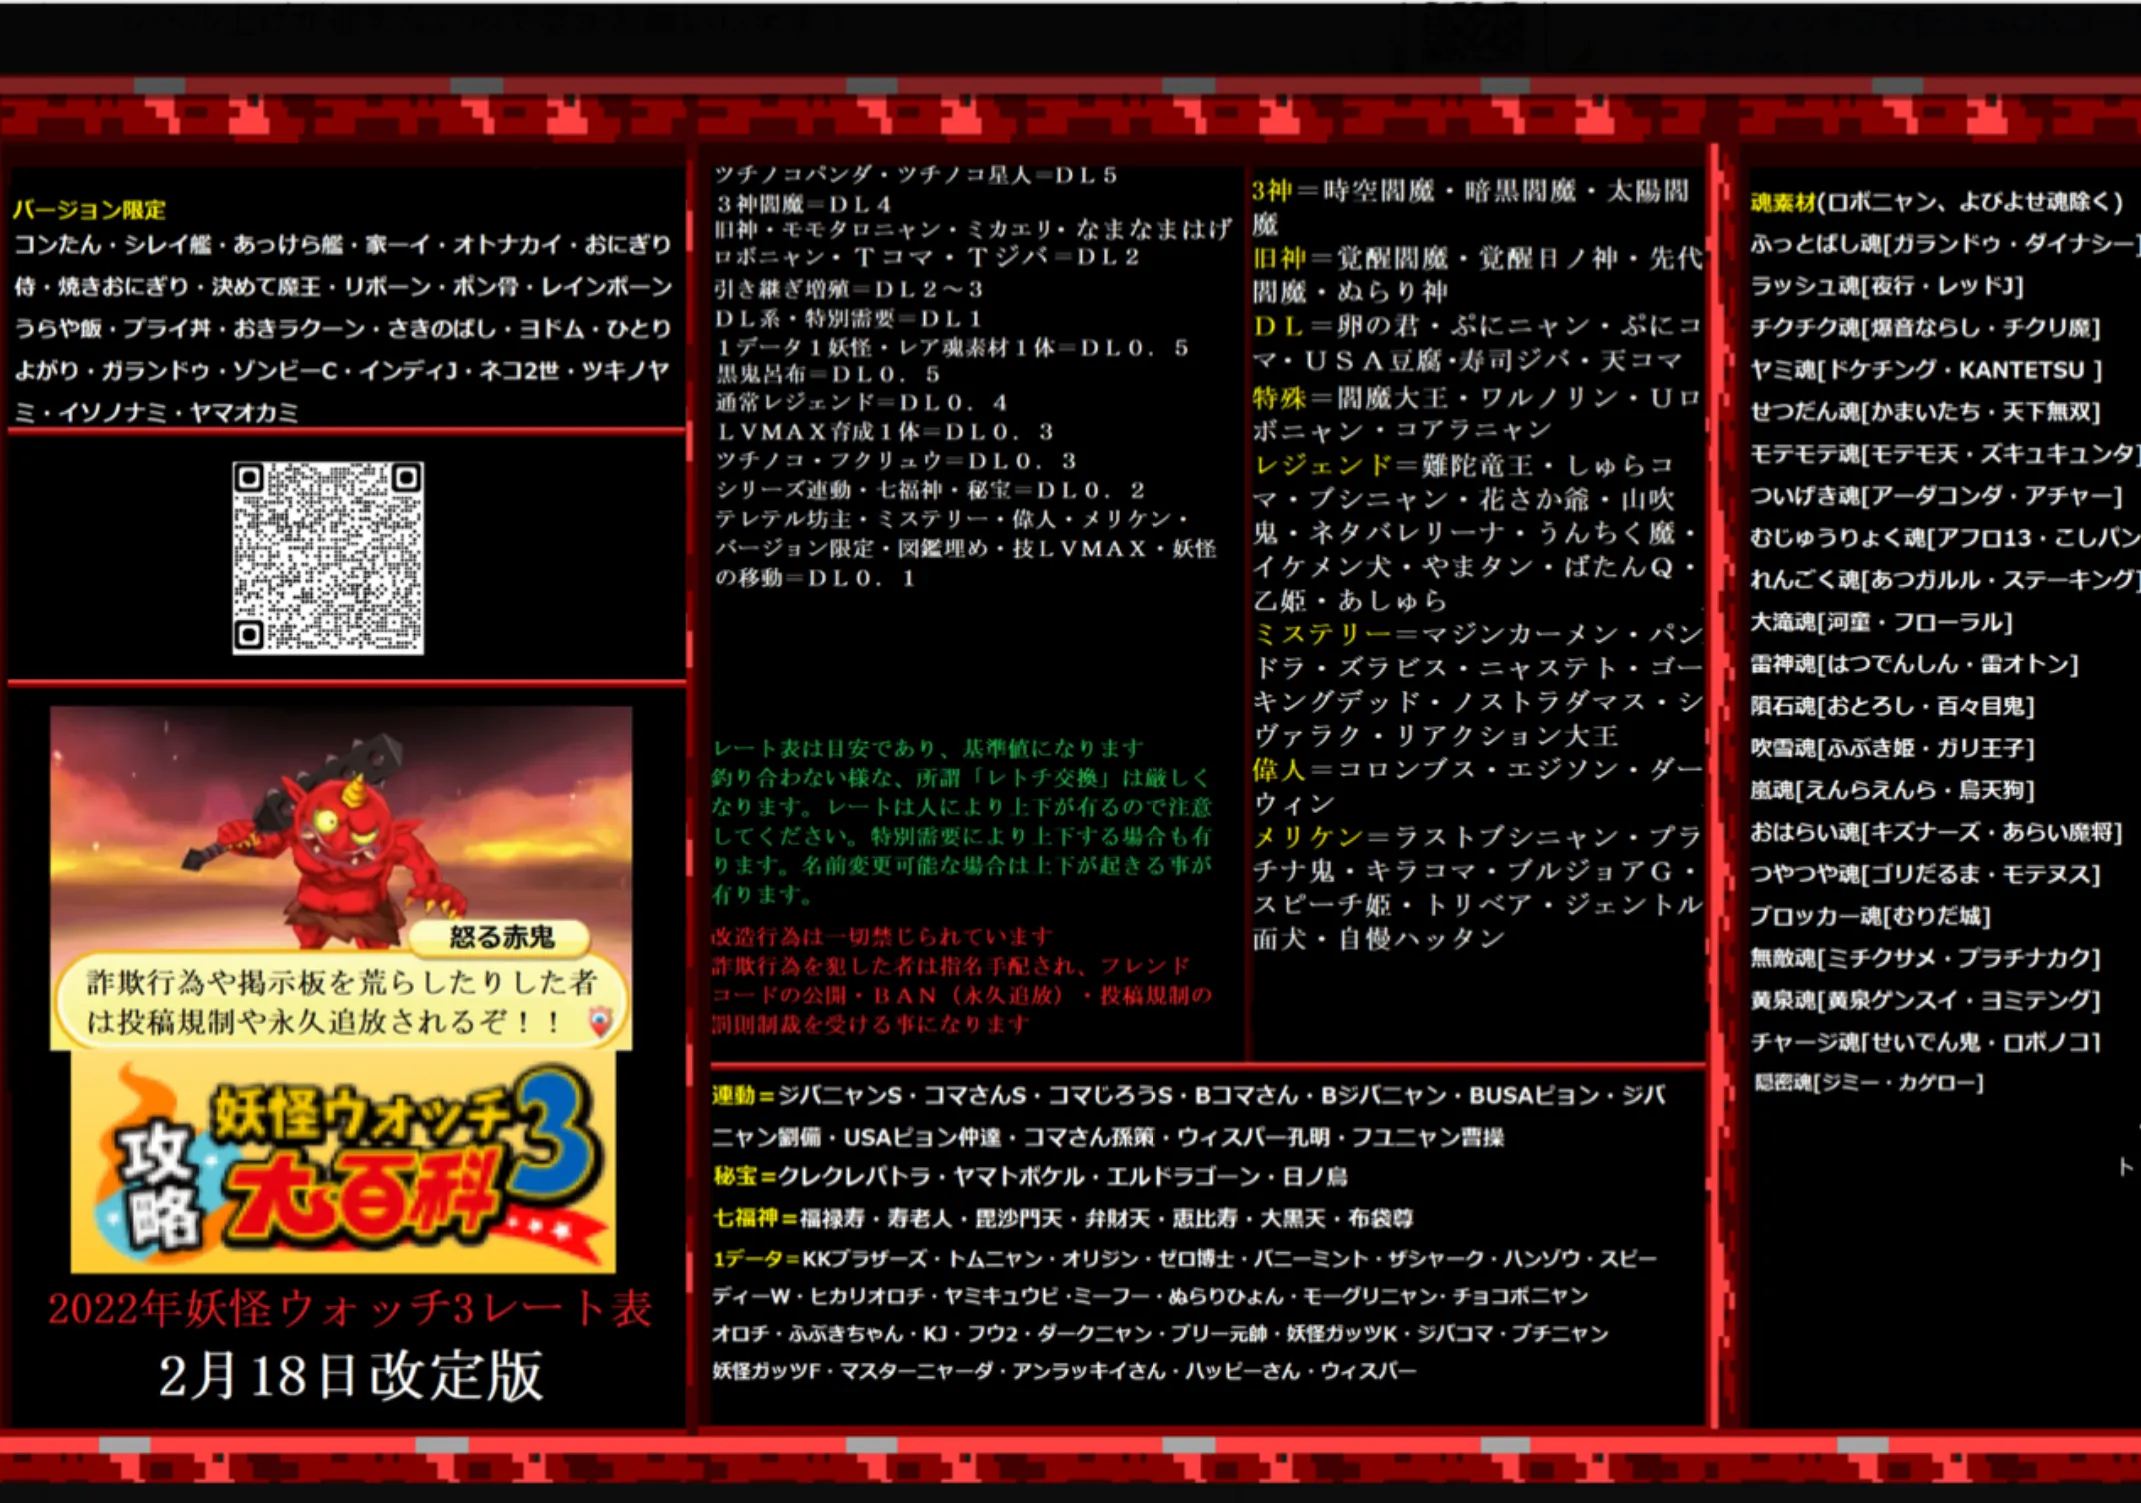
Task: Click the チクチク魂 row
Action: (x=1925, y=328)
